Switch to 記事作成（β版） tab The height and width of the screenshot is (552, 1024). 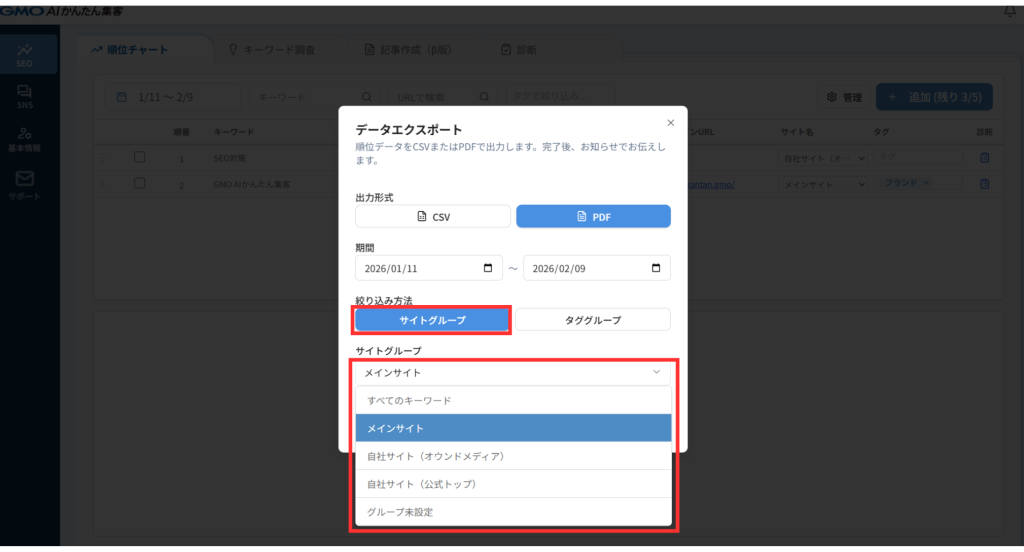(x=410, y=49)
